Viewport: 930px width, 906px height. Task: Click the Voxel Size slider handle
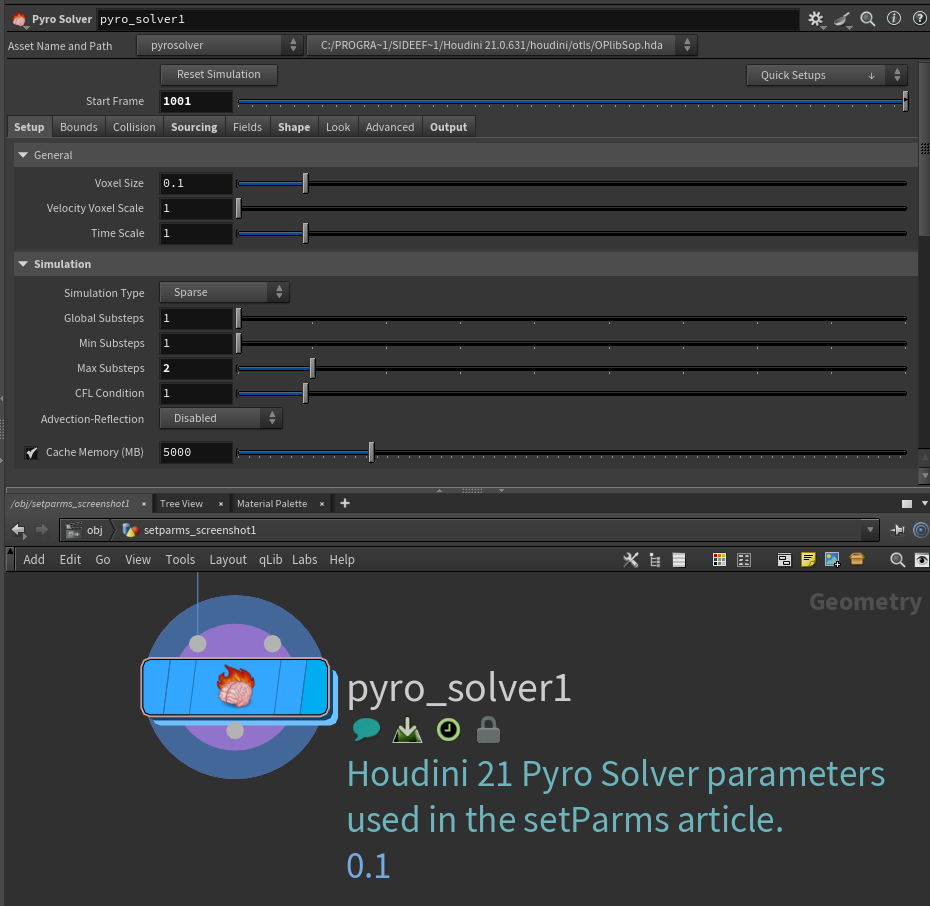(x=305, y=183)
